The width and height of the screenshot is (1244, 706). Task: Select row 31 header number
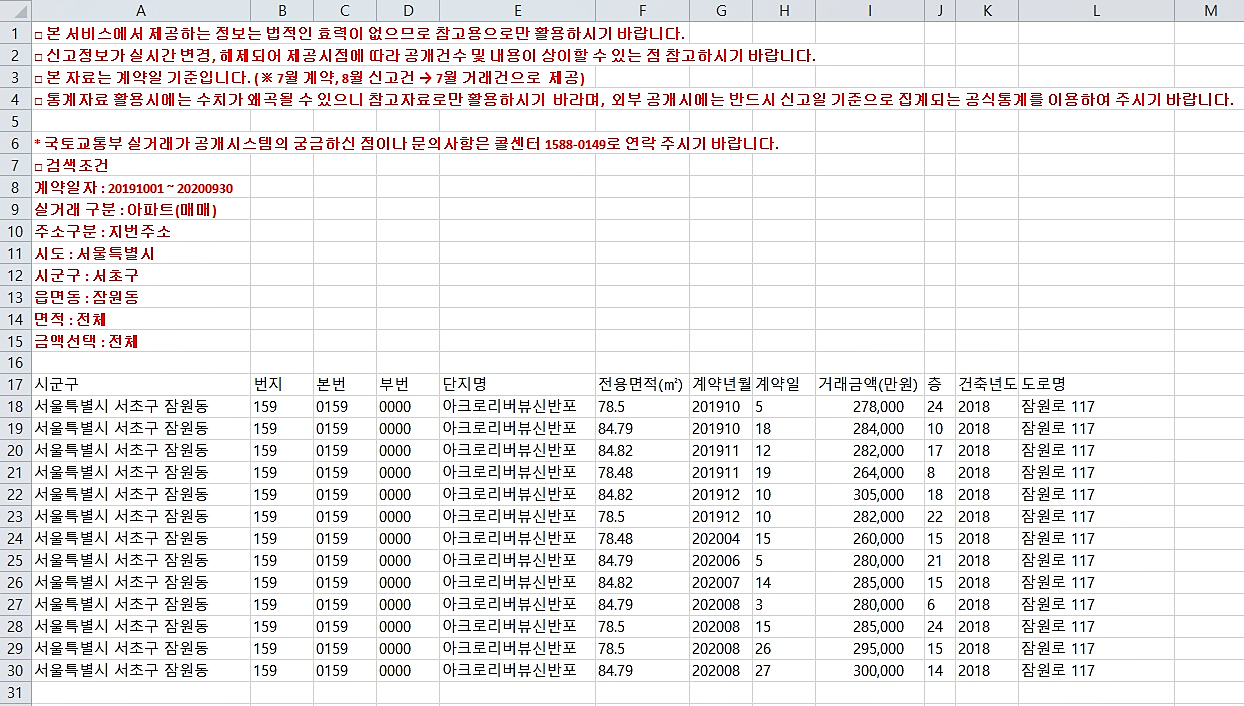(15, 692)
